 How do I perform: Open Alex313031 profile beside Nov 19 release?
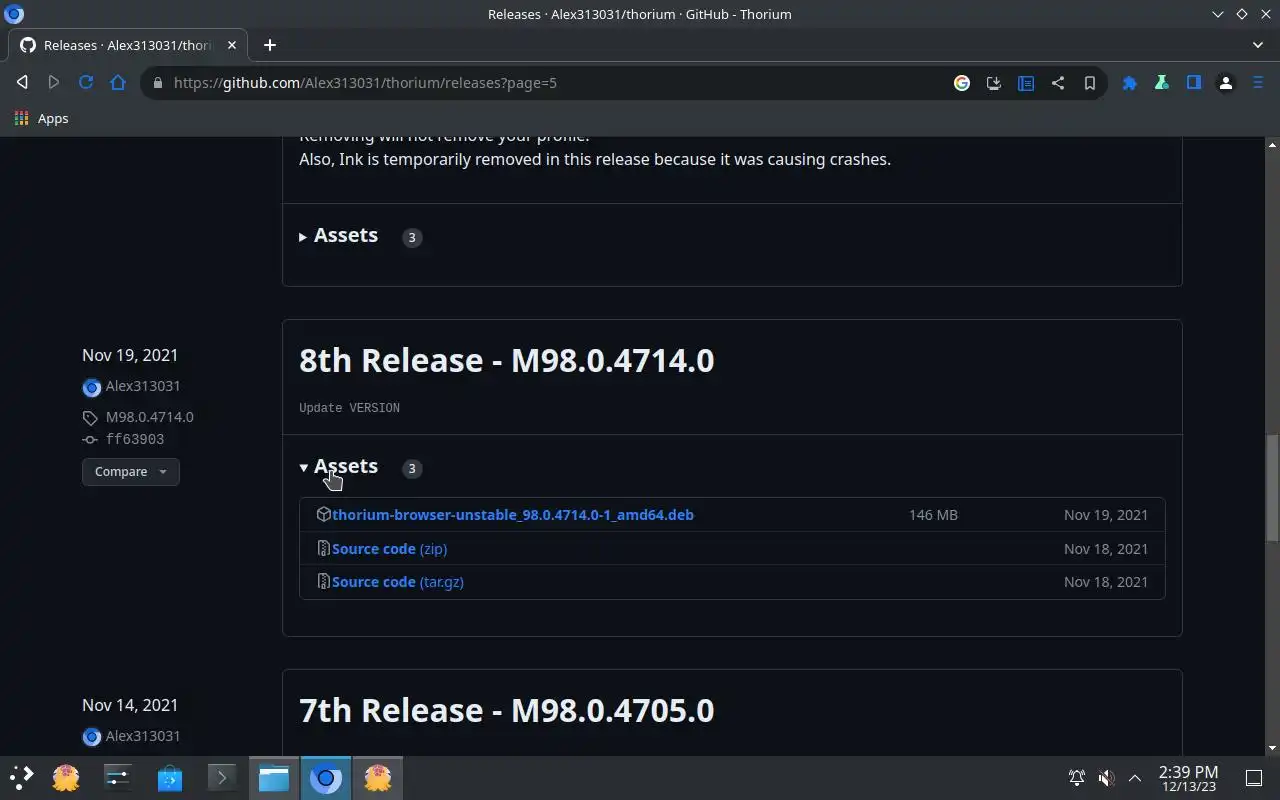point(143,386)
